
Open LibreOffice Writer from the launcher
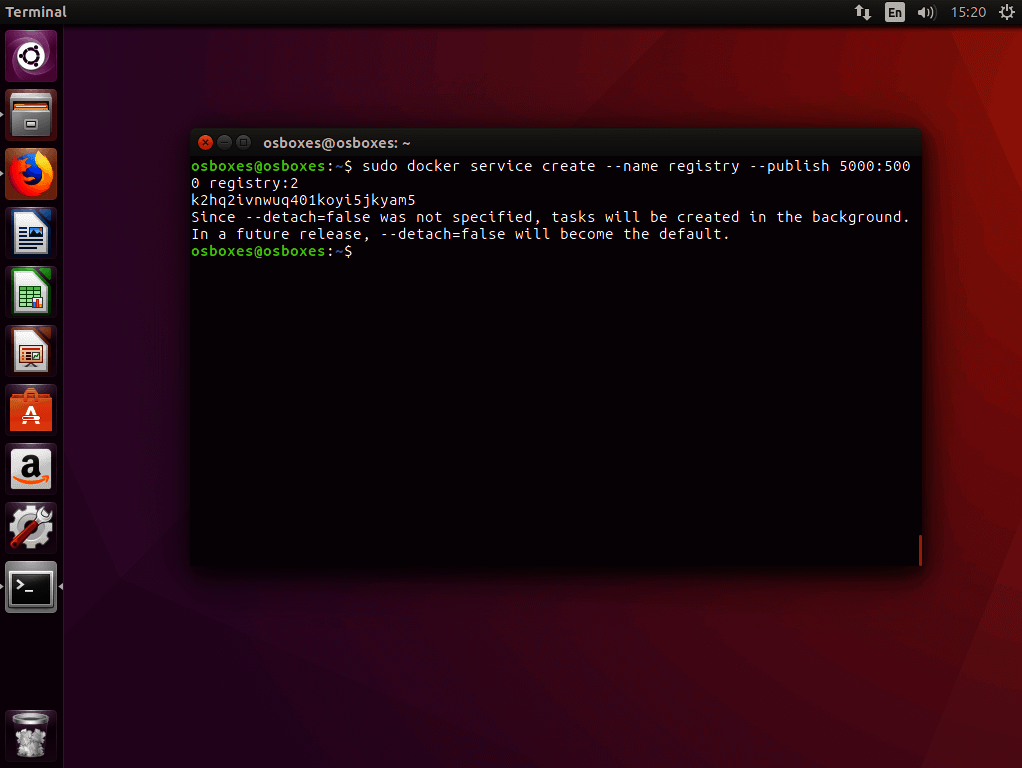tap(32, 233)
